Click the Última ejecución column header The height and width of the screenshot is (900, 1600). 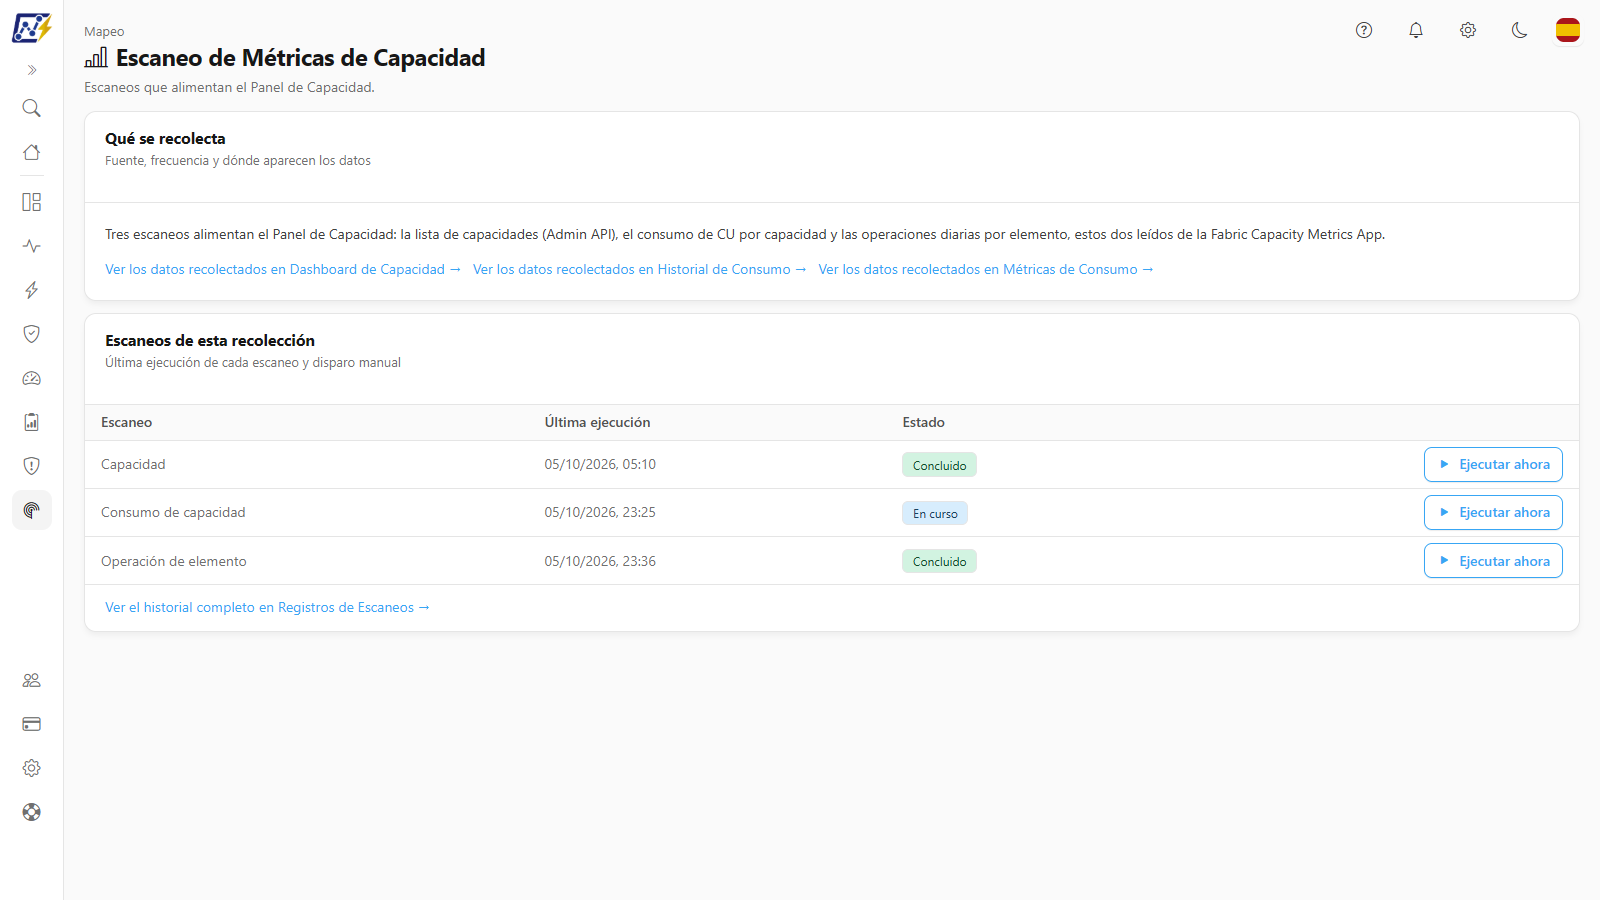tap(597, 423)
